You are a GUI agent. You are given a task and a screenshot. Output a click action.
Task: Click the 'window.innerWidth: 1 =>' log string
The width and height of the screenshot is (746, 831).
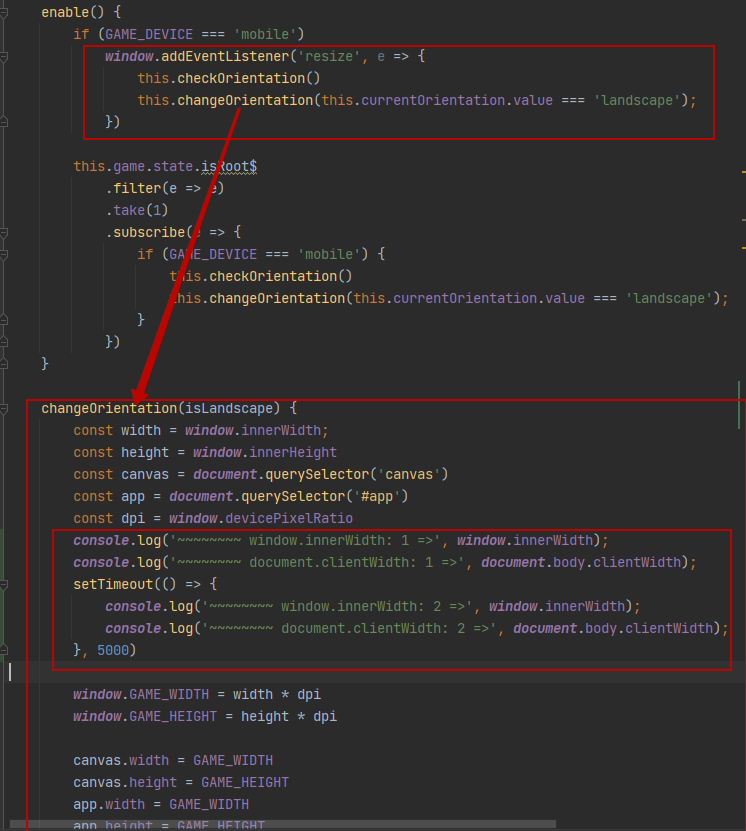pos(305,540)
